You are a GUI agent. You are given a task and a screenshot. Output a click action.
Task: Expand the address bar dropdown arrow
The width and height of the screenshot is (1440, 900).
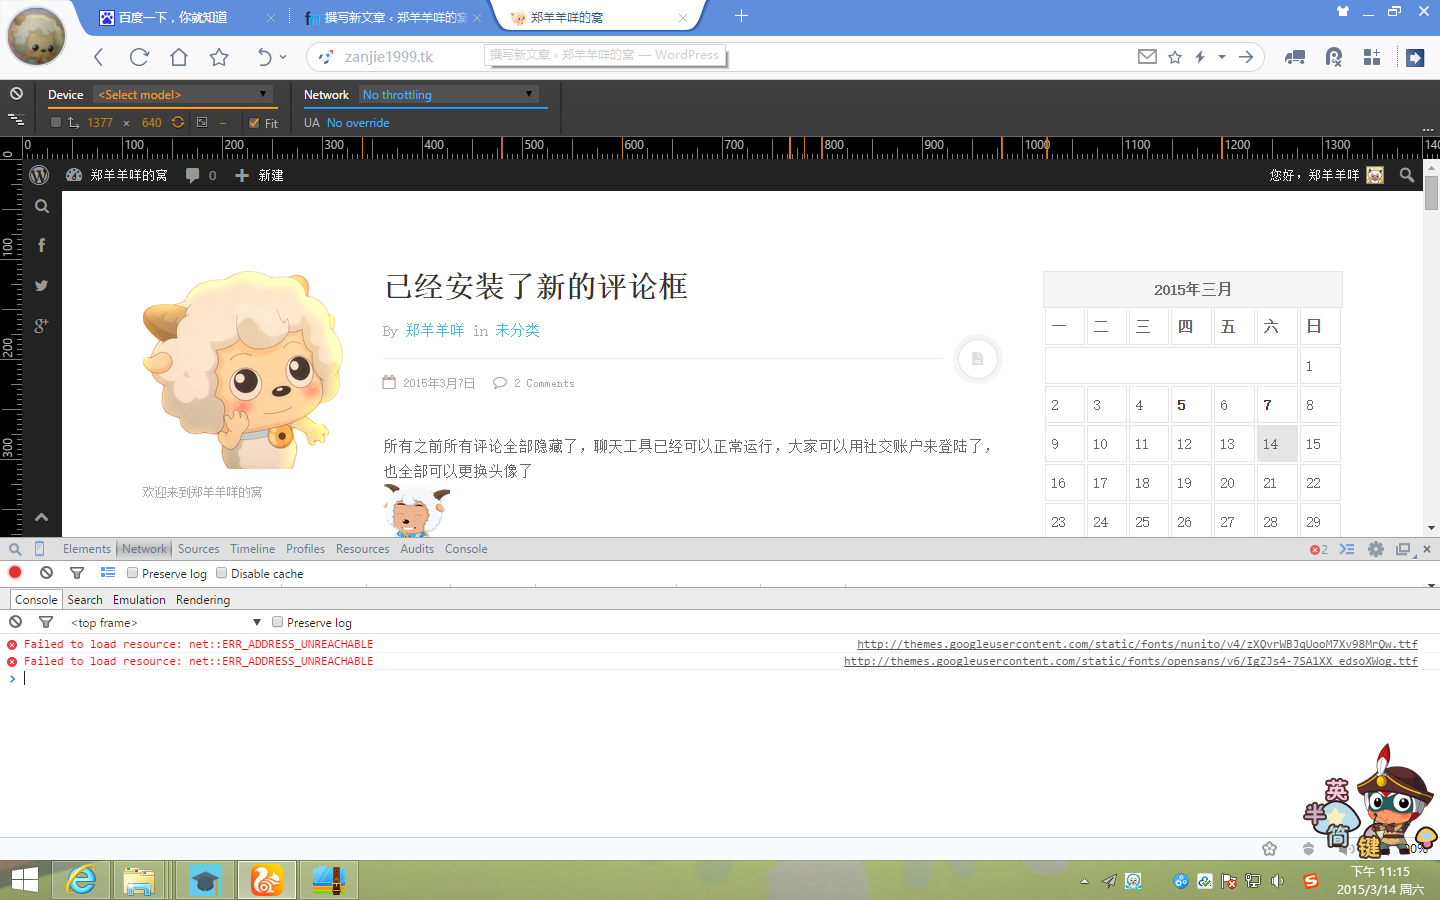pyautogui.click(x=1222, y=57)
